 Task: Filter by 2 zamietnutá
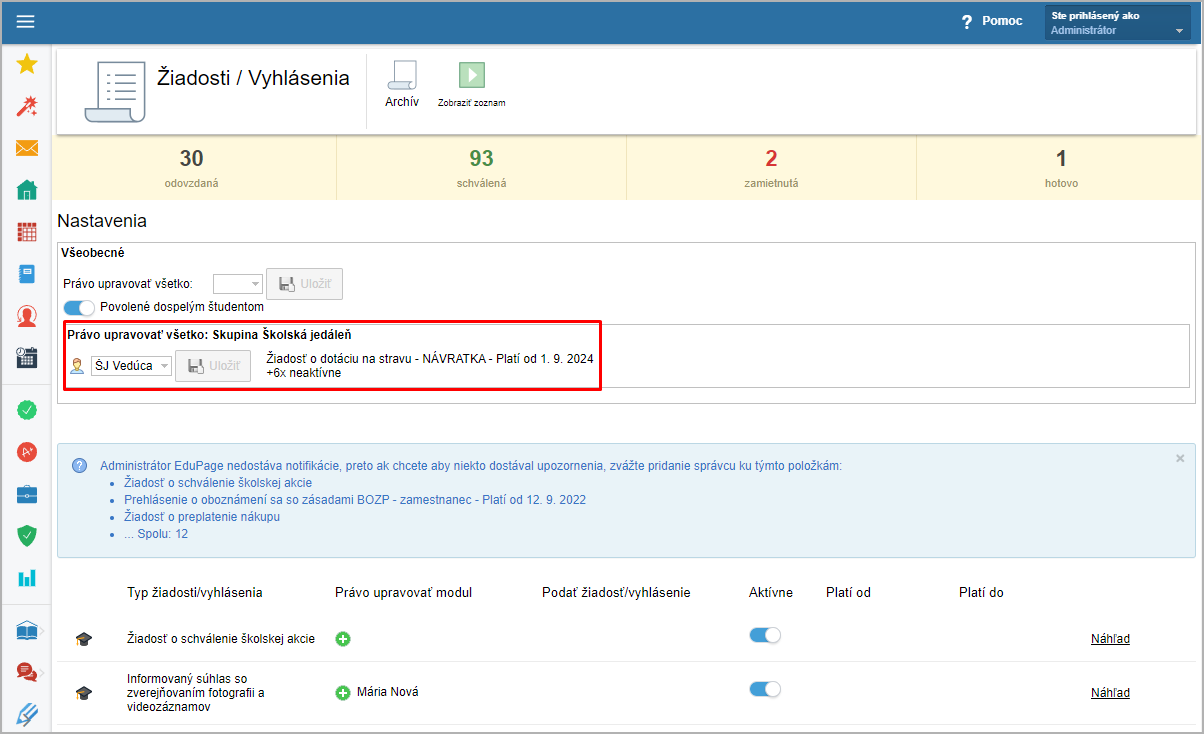(771, 166)
